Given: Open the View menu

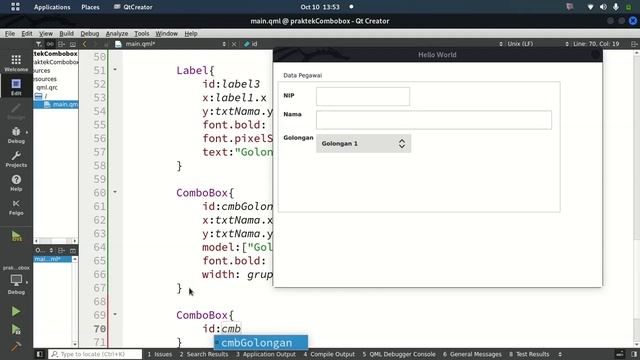Looking at the screenshot, I should pos(46,33).
